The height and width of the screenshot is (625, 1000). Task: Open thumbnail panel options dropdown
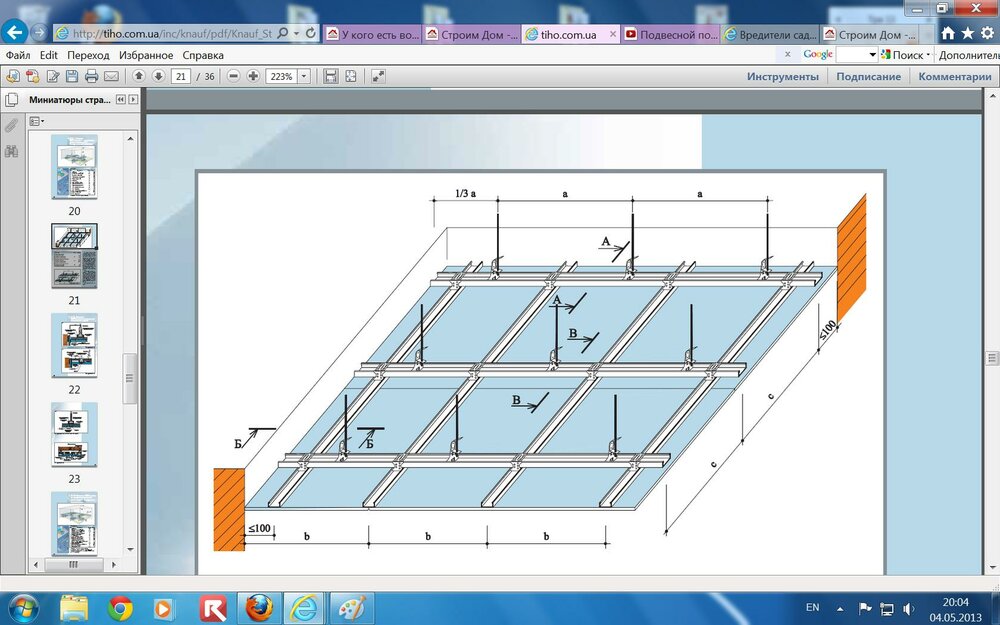37,121
